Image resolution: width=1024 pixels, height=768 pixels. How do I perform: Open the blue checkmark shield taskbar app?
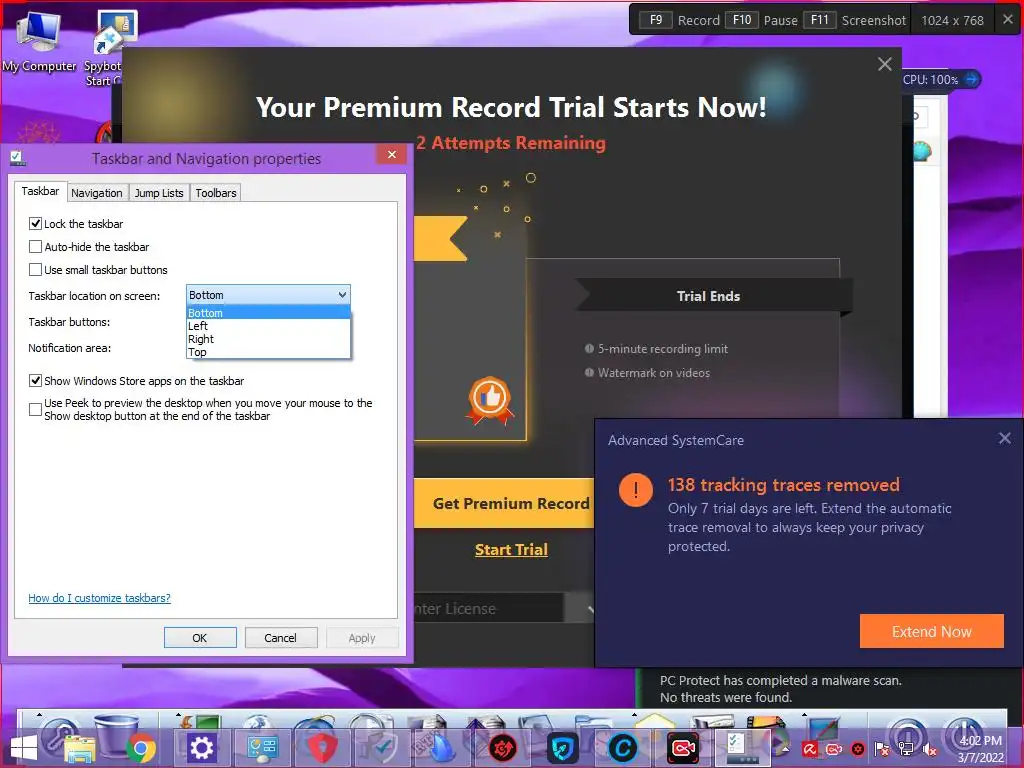[382, 748]
